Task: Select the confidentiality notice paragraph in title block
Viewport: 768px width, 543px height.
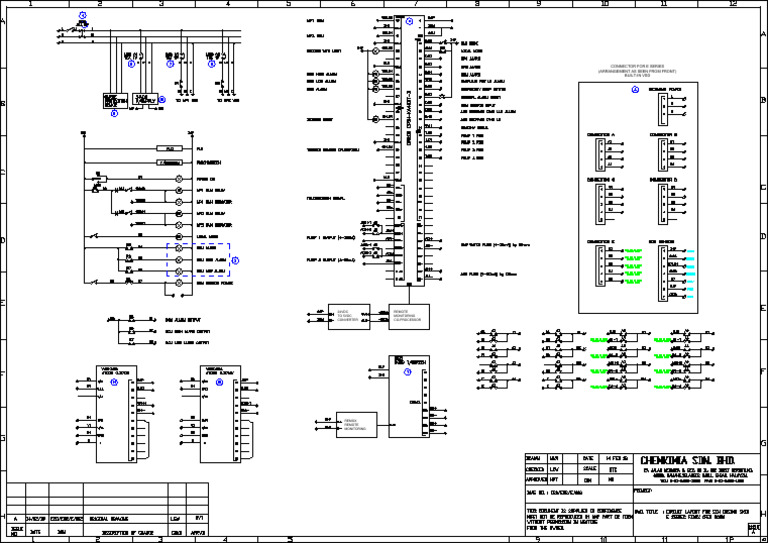Action: coord(579,519)
